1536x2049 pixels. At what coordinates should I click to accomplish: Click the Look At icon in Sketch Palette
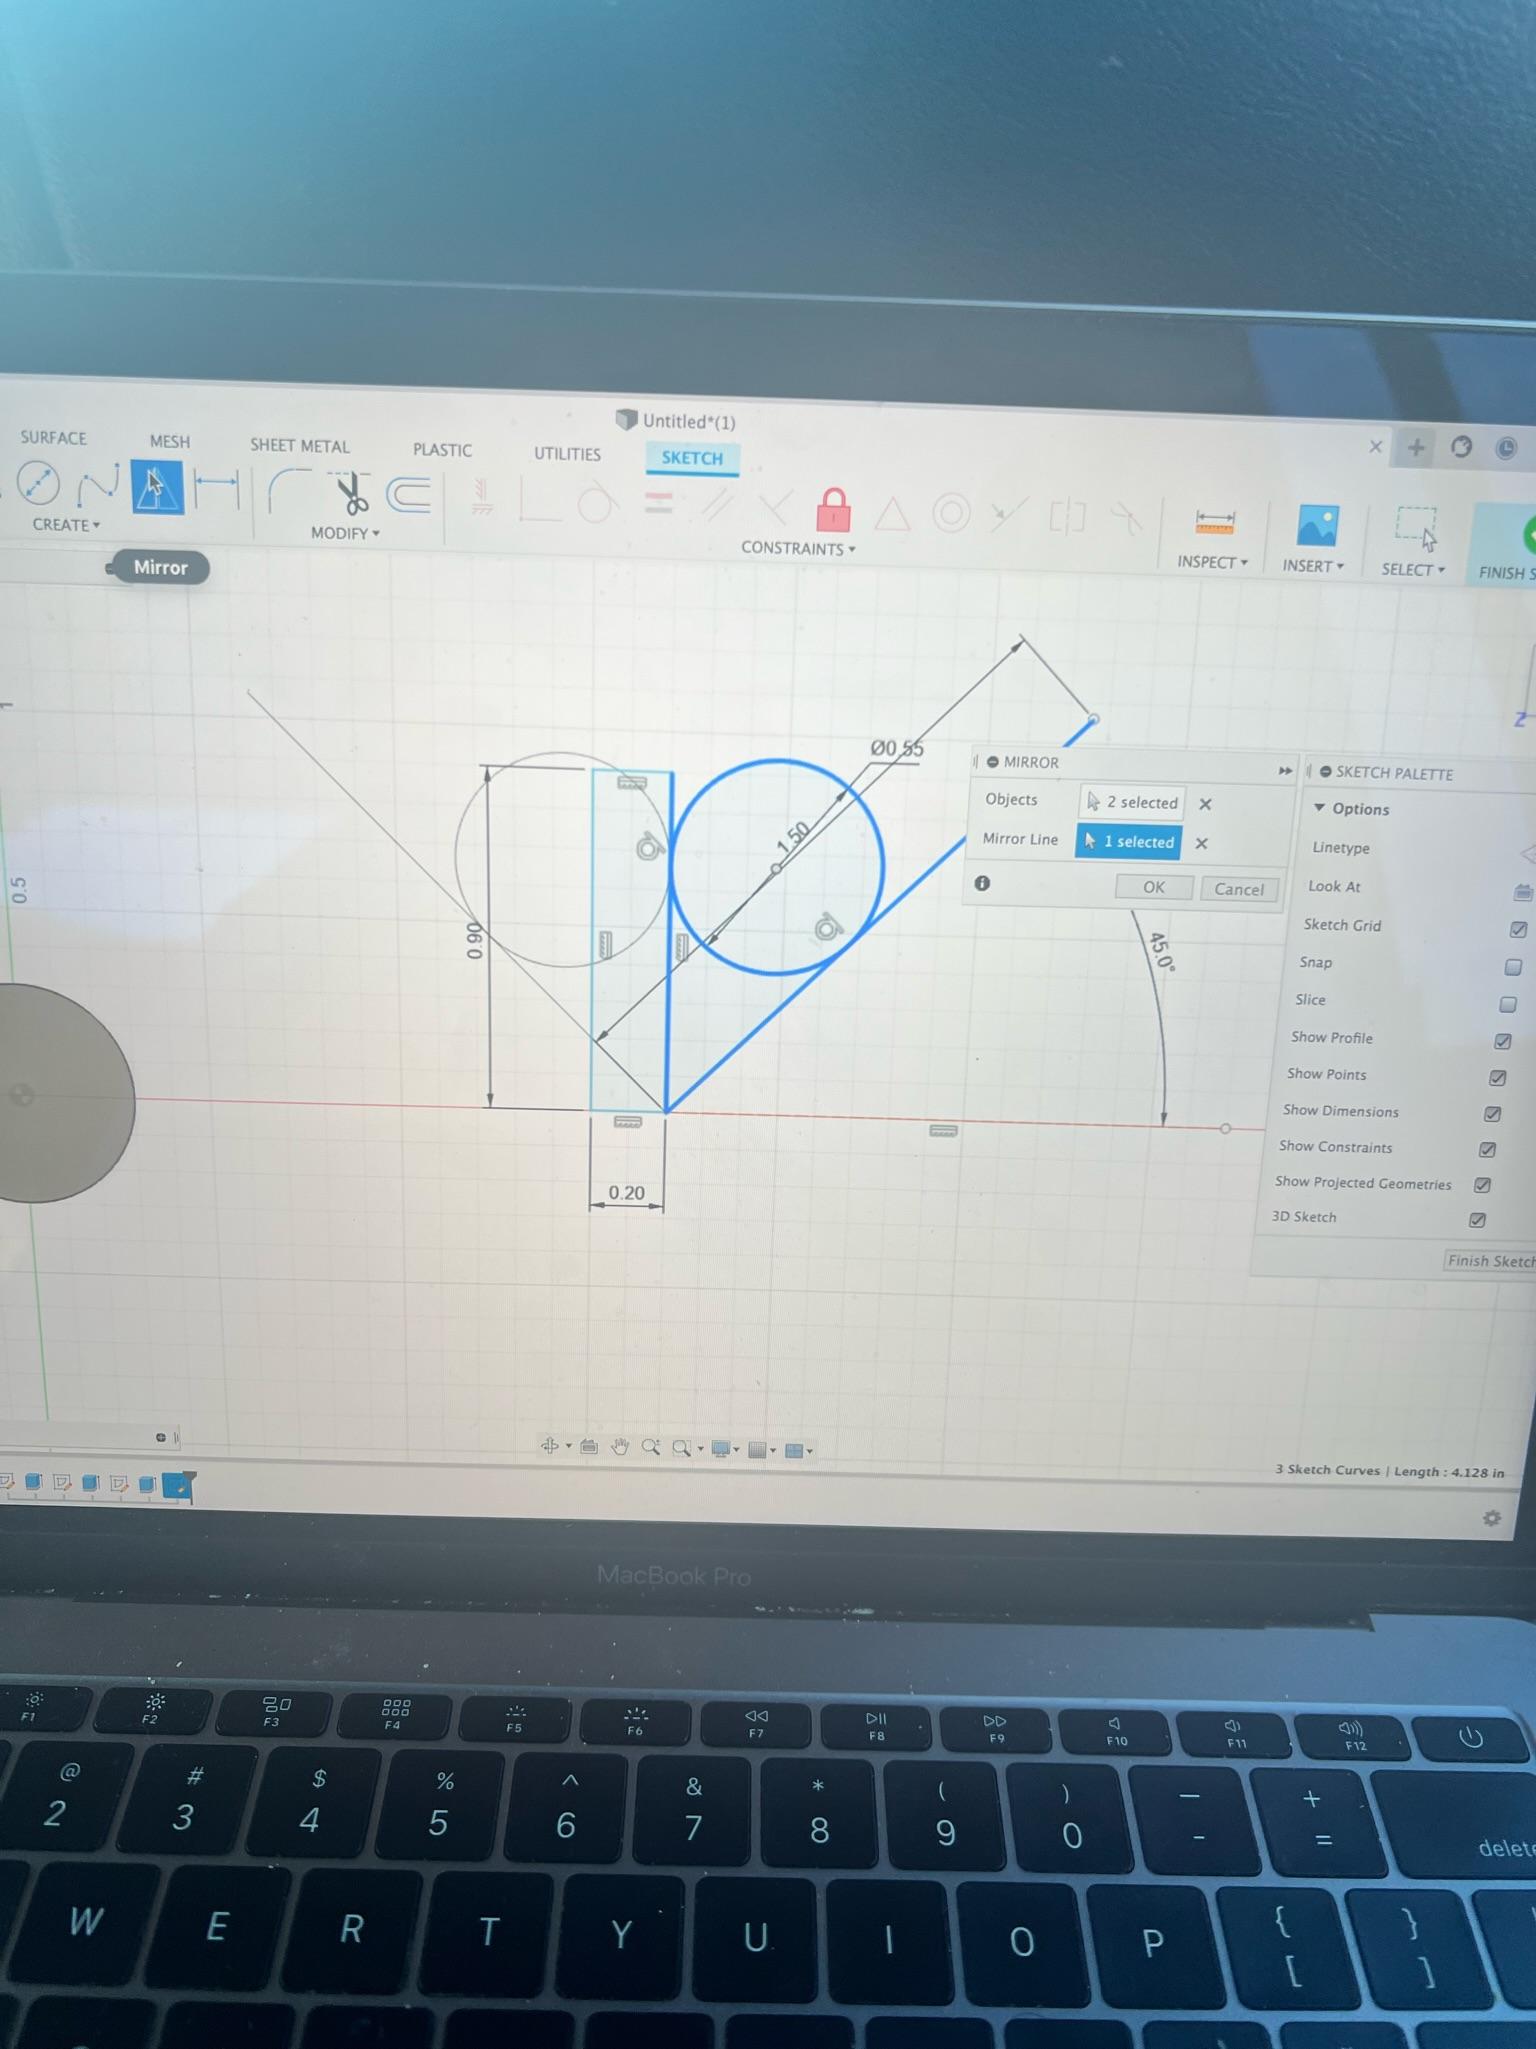1521,891
